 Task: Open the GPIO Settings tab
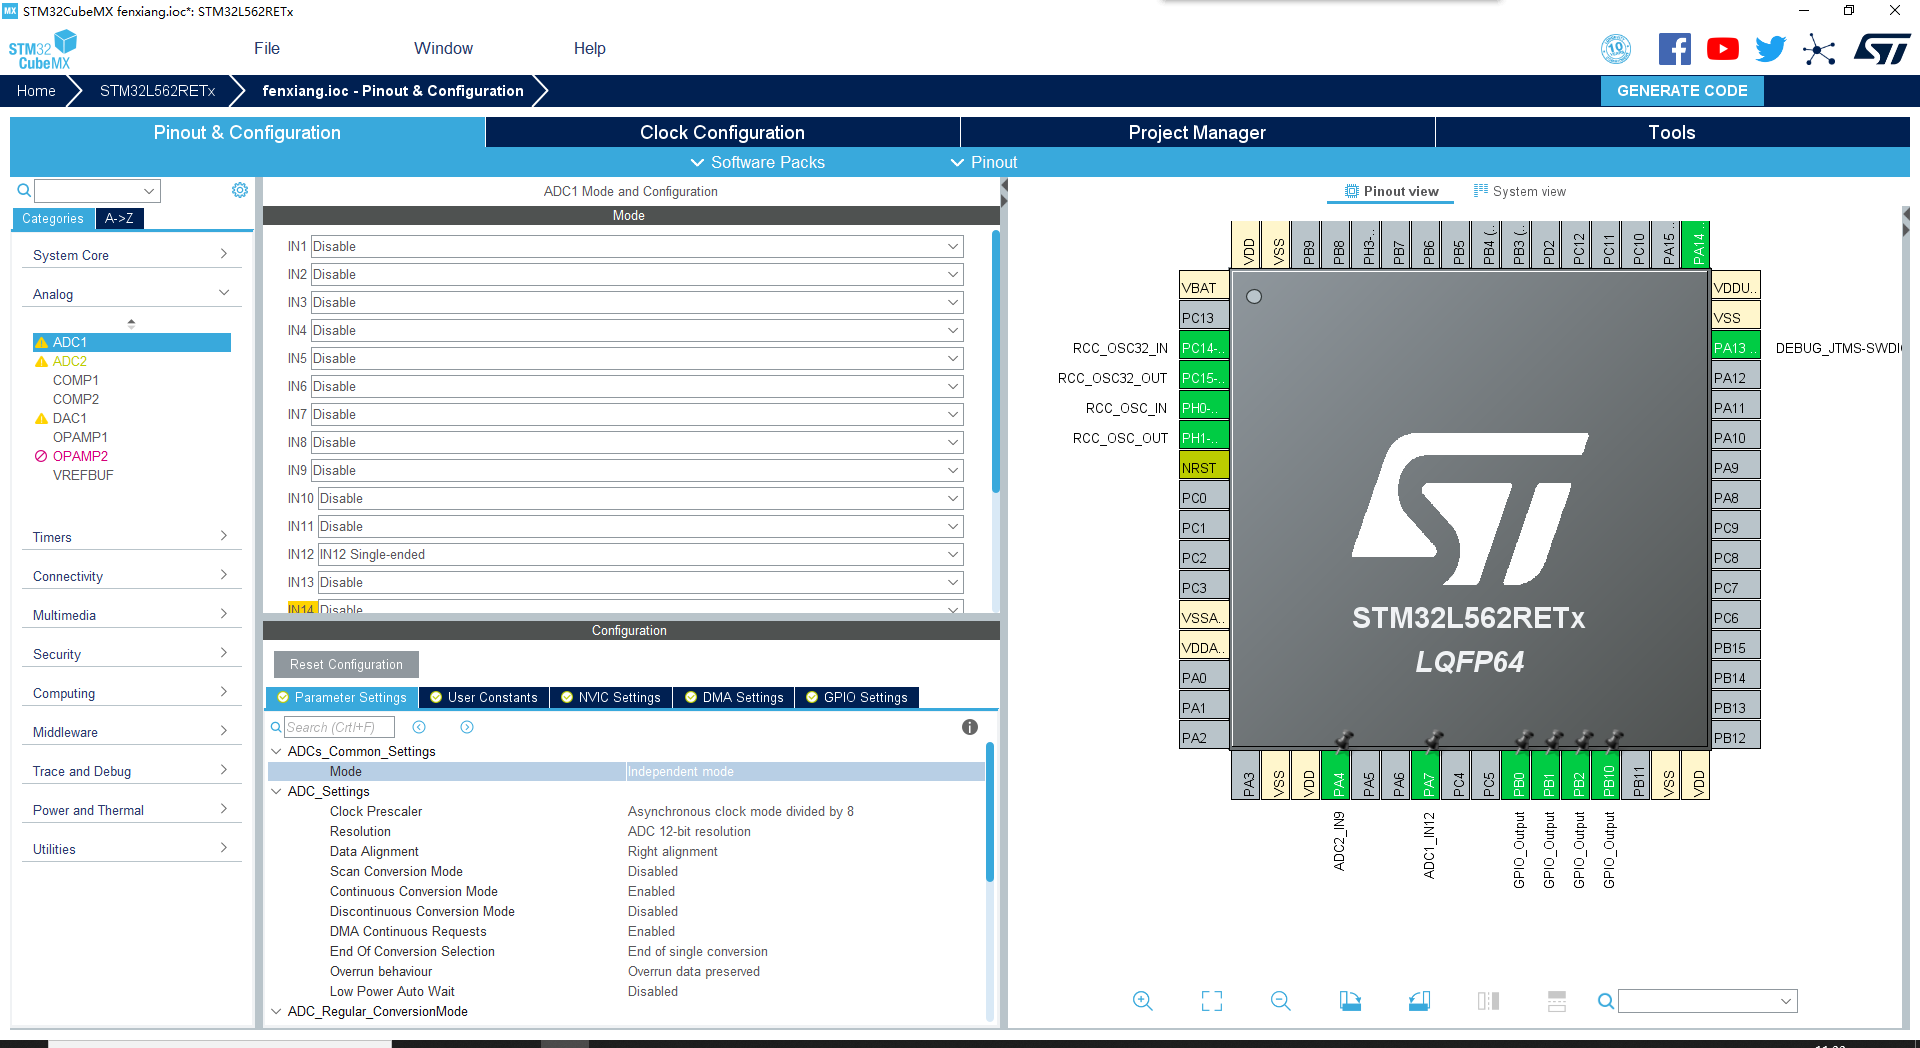857,697
